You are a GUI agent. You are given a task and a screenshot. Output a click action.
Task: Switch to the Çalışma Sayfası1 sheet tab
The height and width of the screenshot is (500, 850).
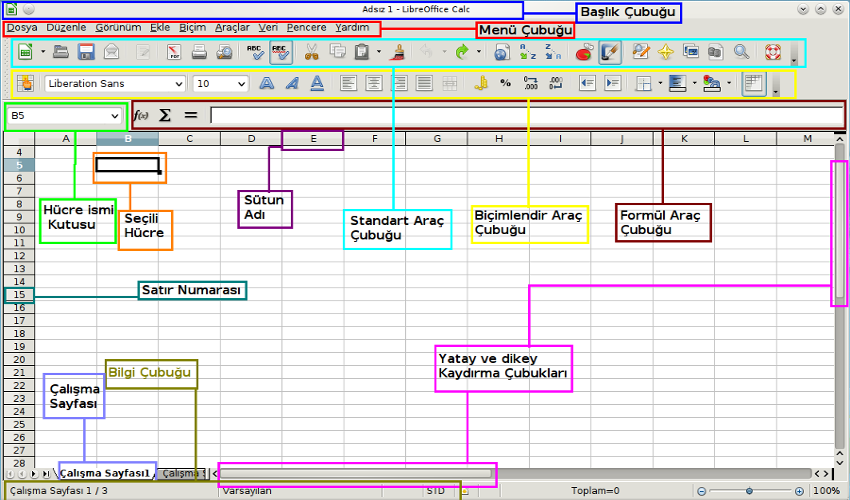pos(105,473)
